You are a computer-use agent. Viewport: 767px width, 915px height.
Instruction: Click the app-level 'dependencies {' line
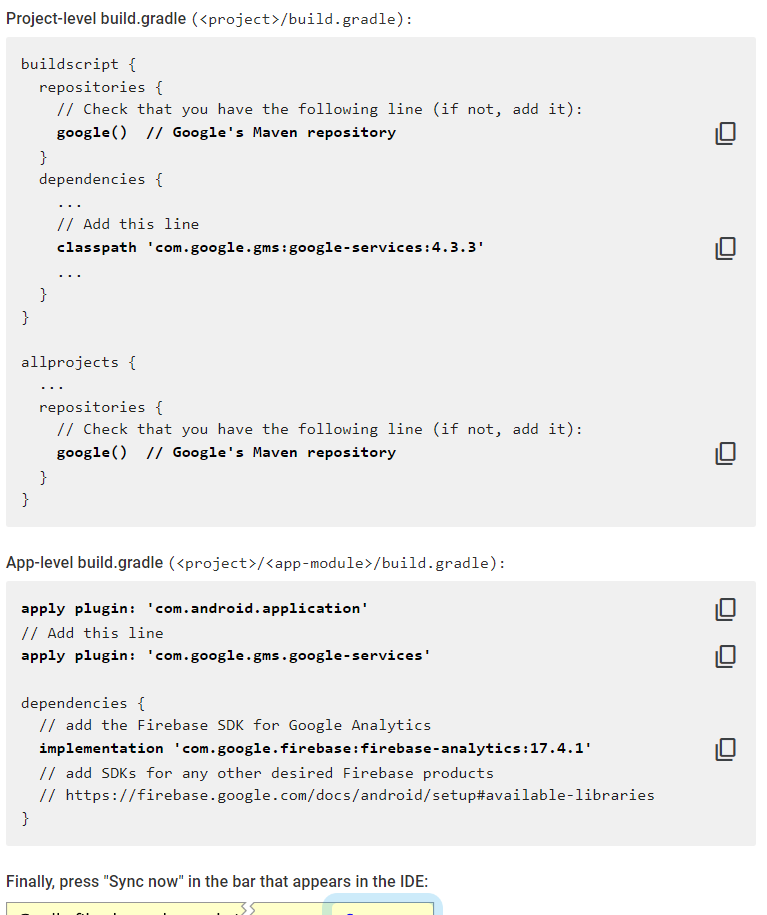[x=83, y=703]
